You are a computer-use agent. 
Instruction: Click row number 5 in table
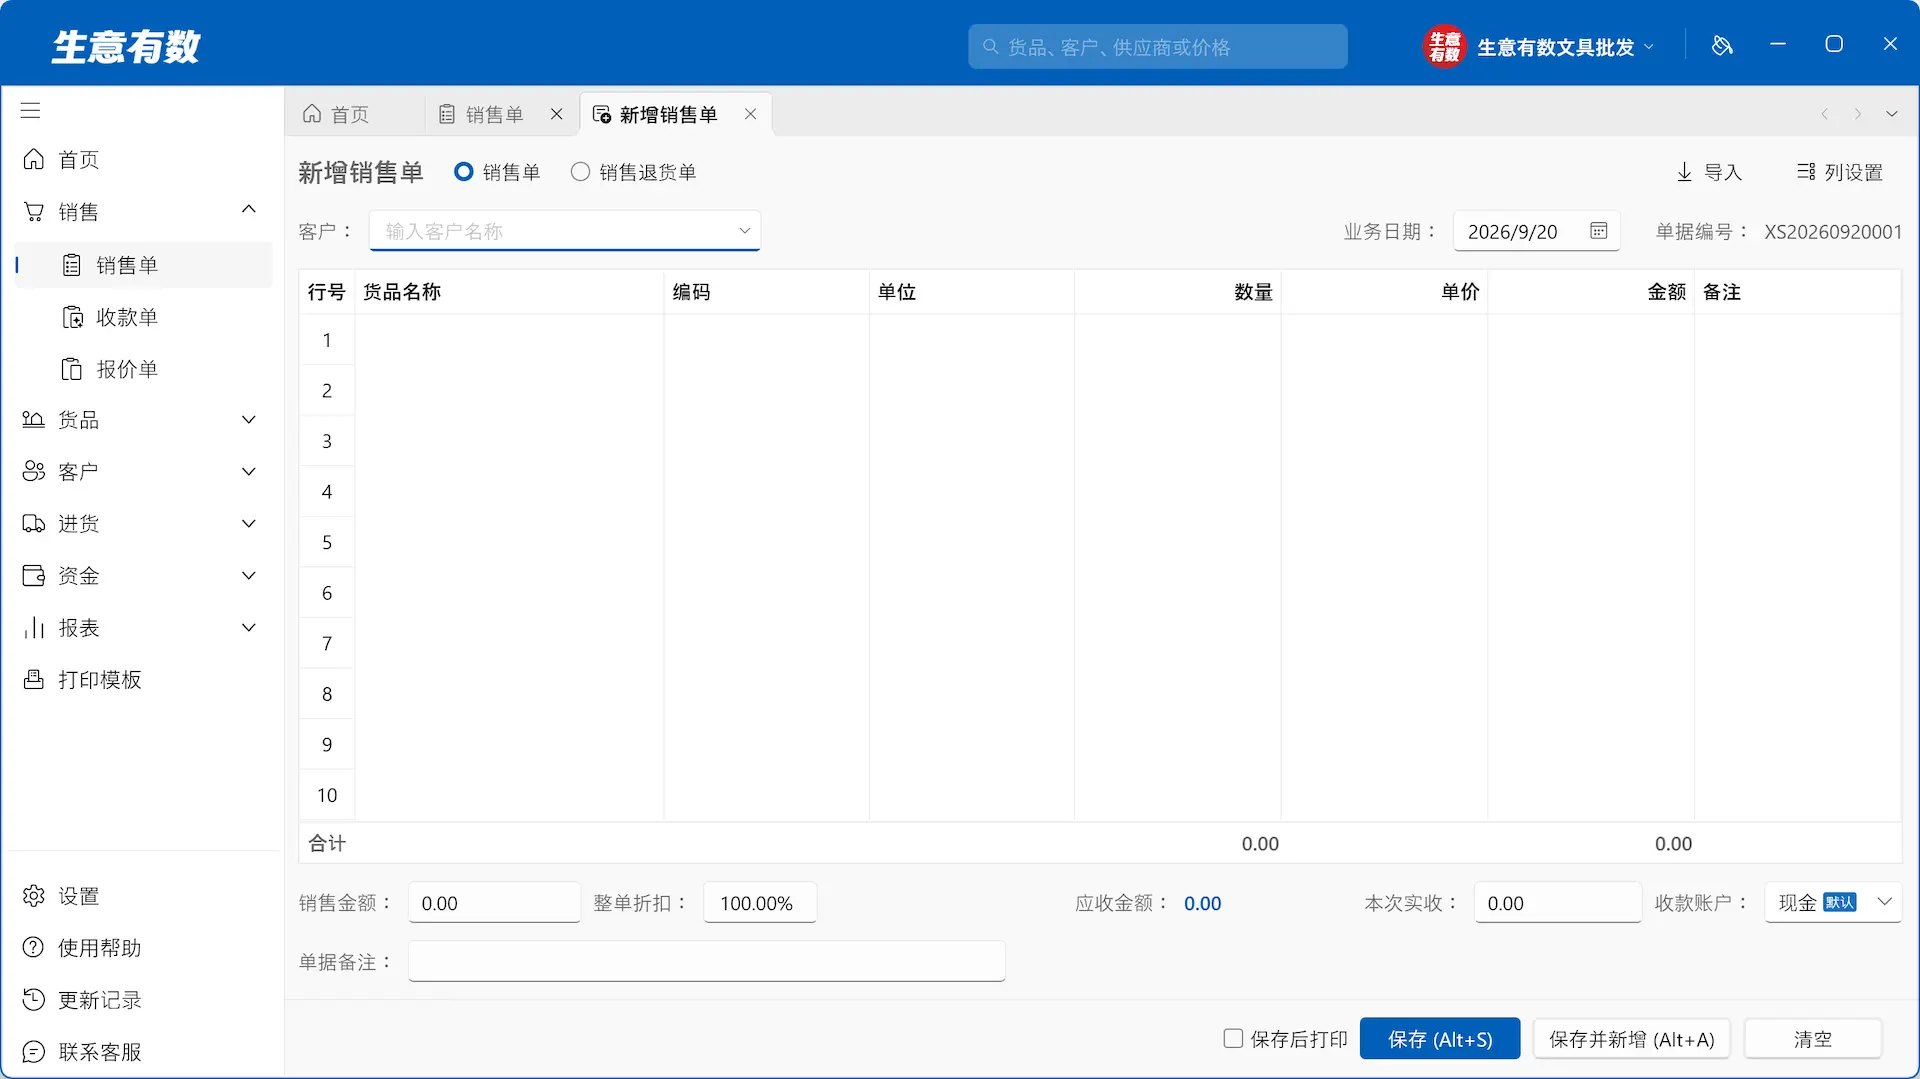point(327,542)
